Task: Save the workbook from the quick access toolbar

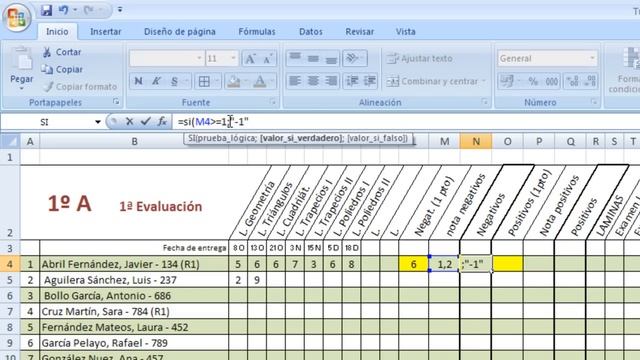Action: point(47,10)
